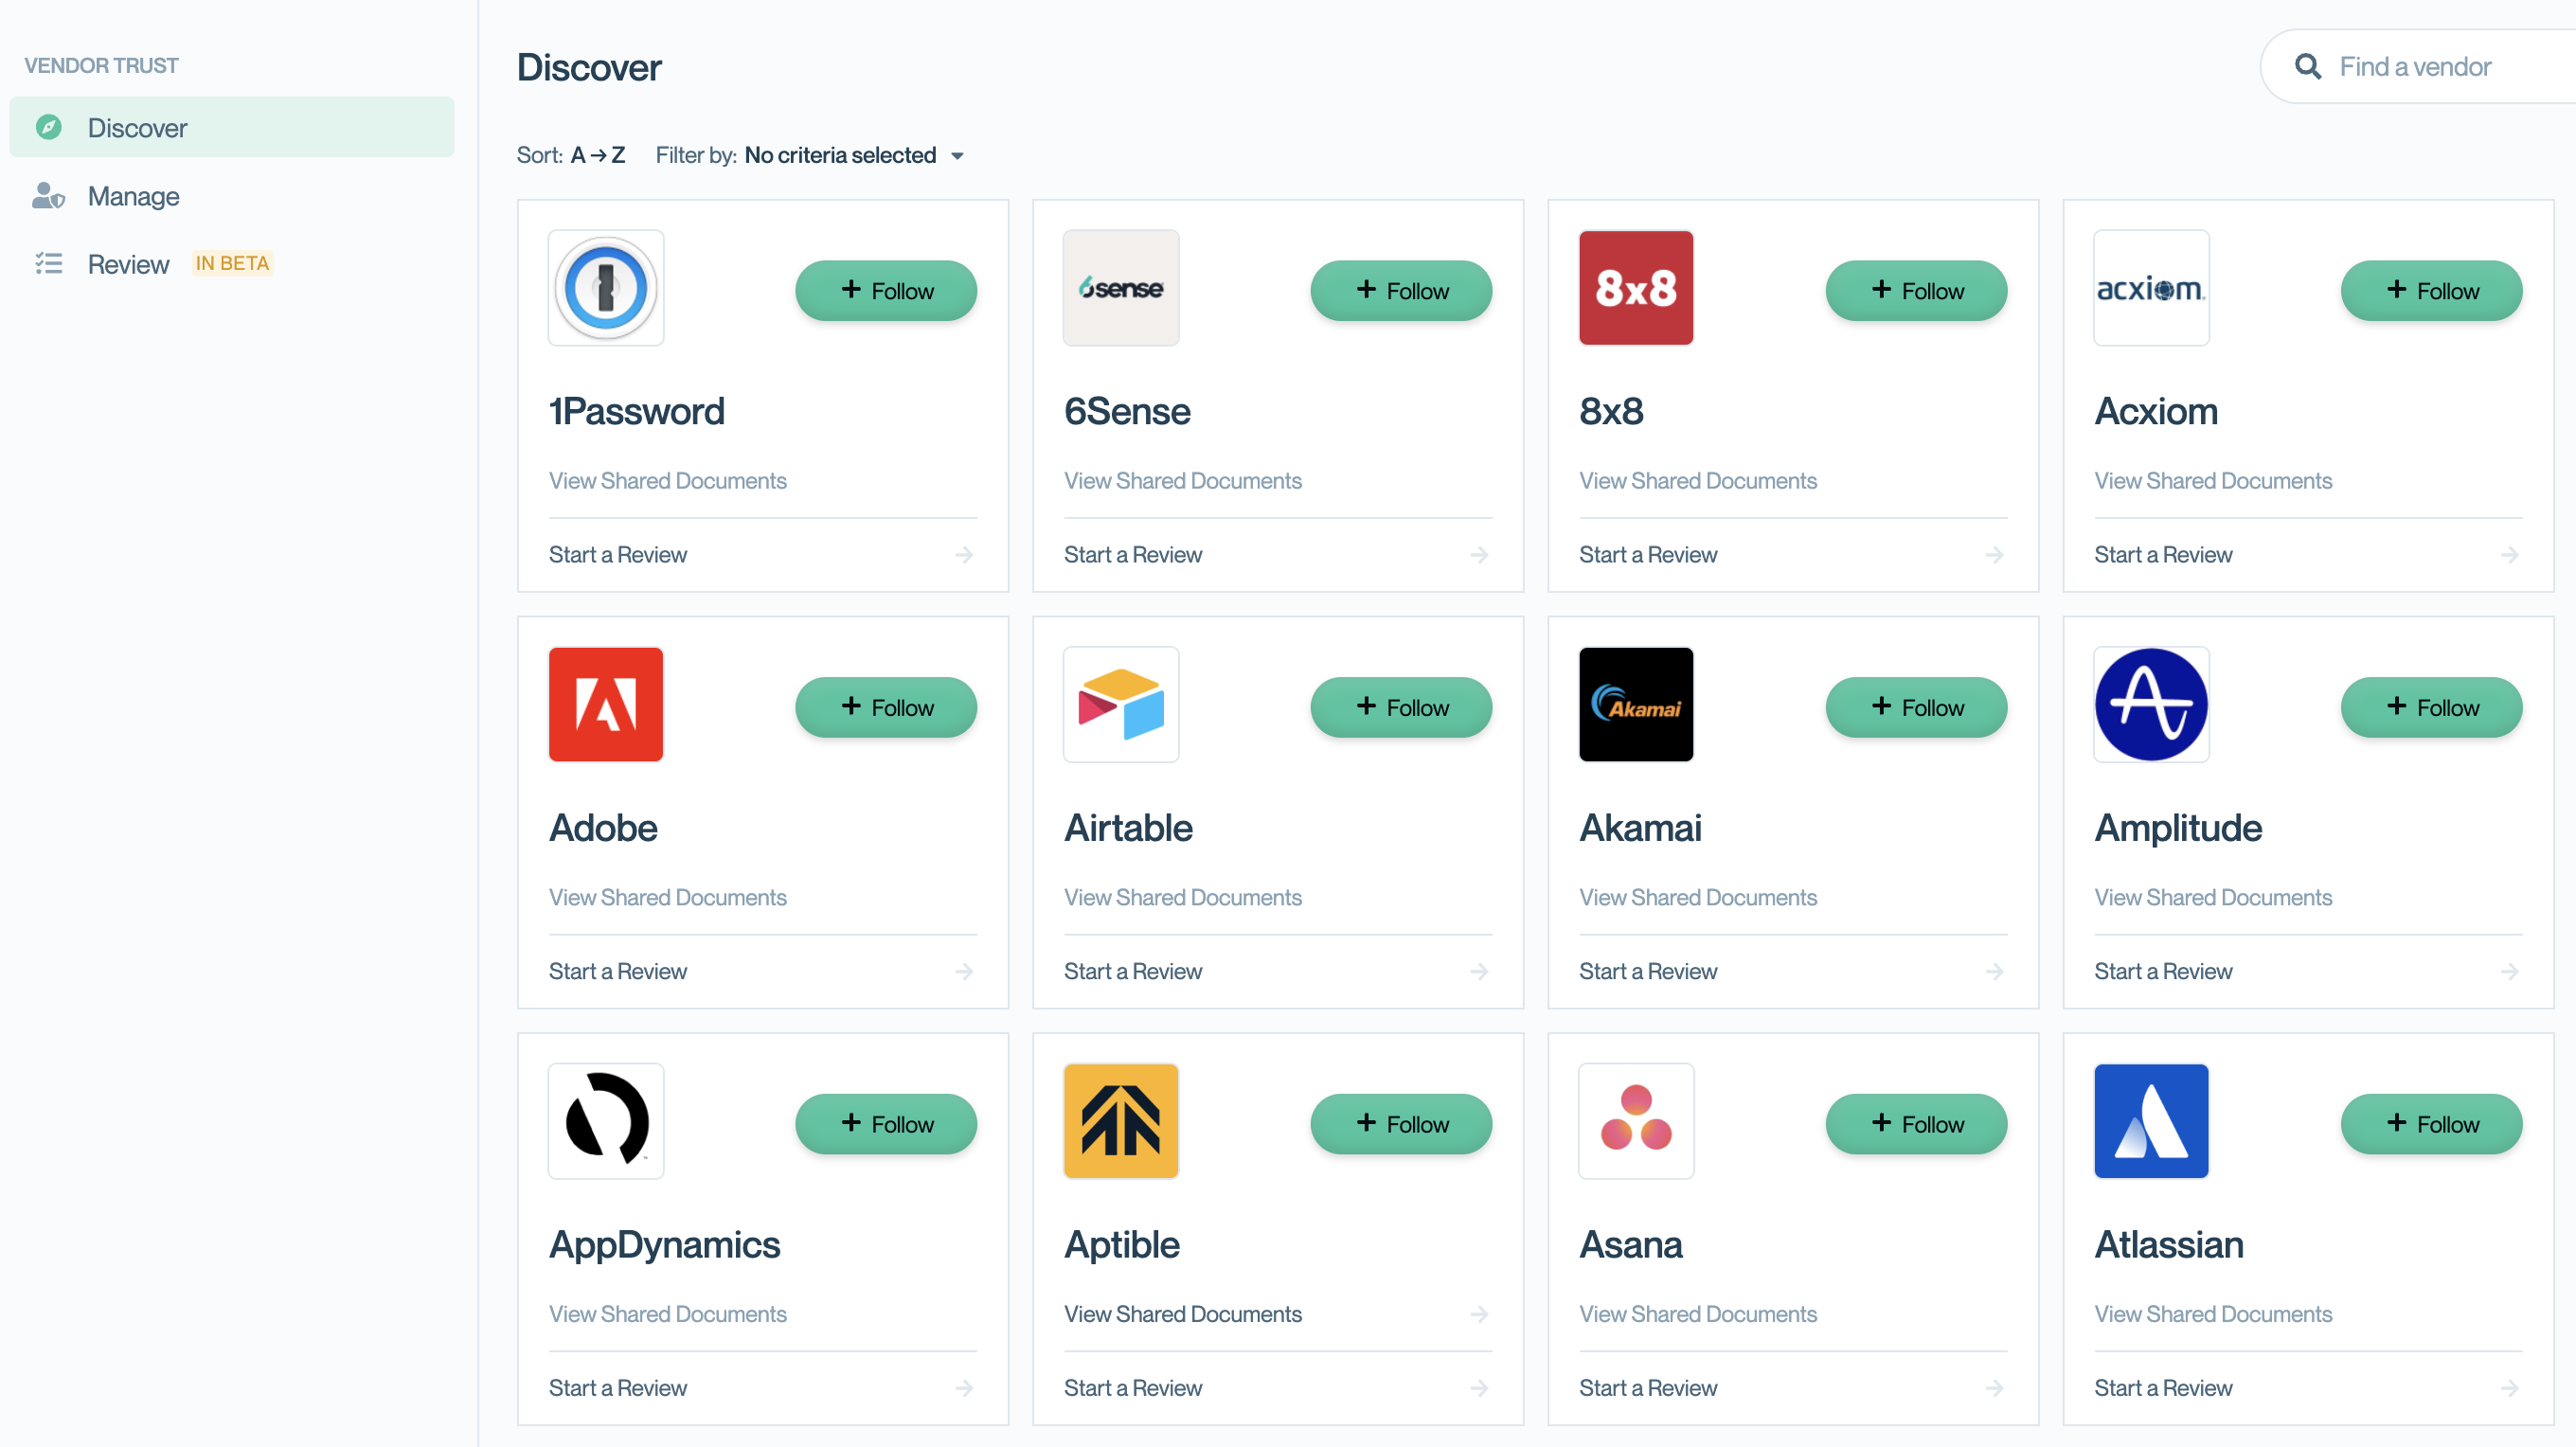Click the 6sense logo thumbnail
2576x1447 pixels.
[x=1121, y=288]
